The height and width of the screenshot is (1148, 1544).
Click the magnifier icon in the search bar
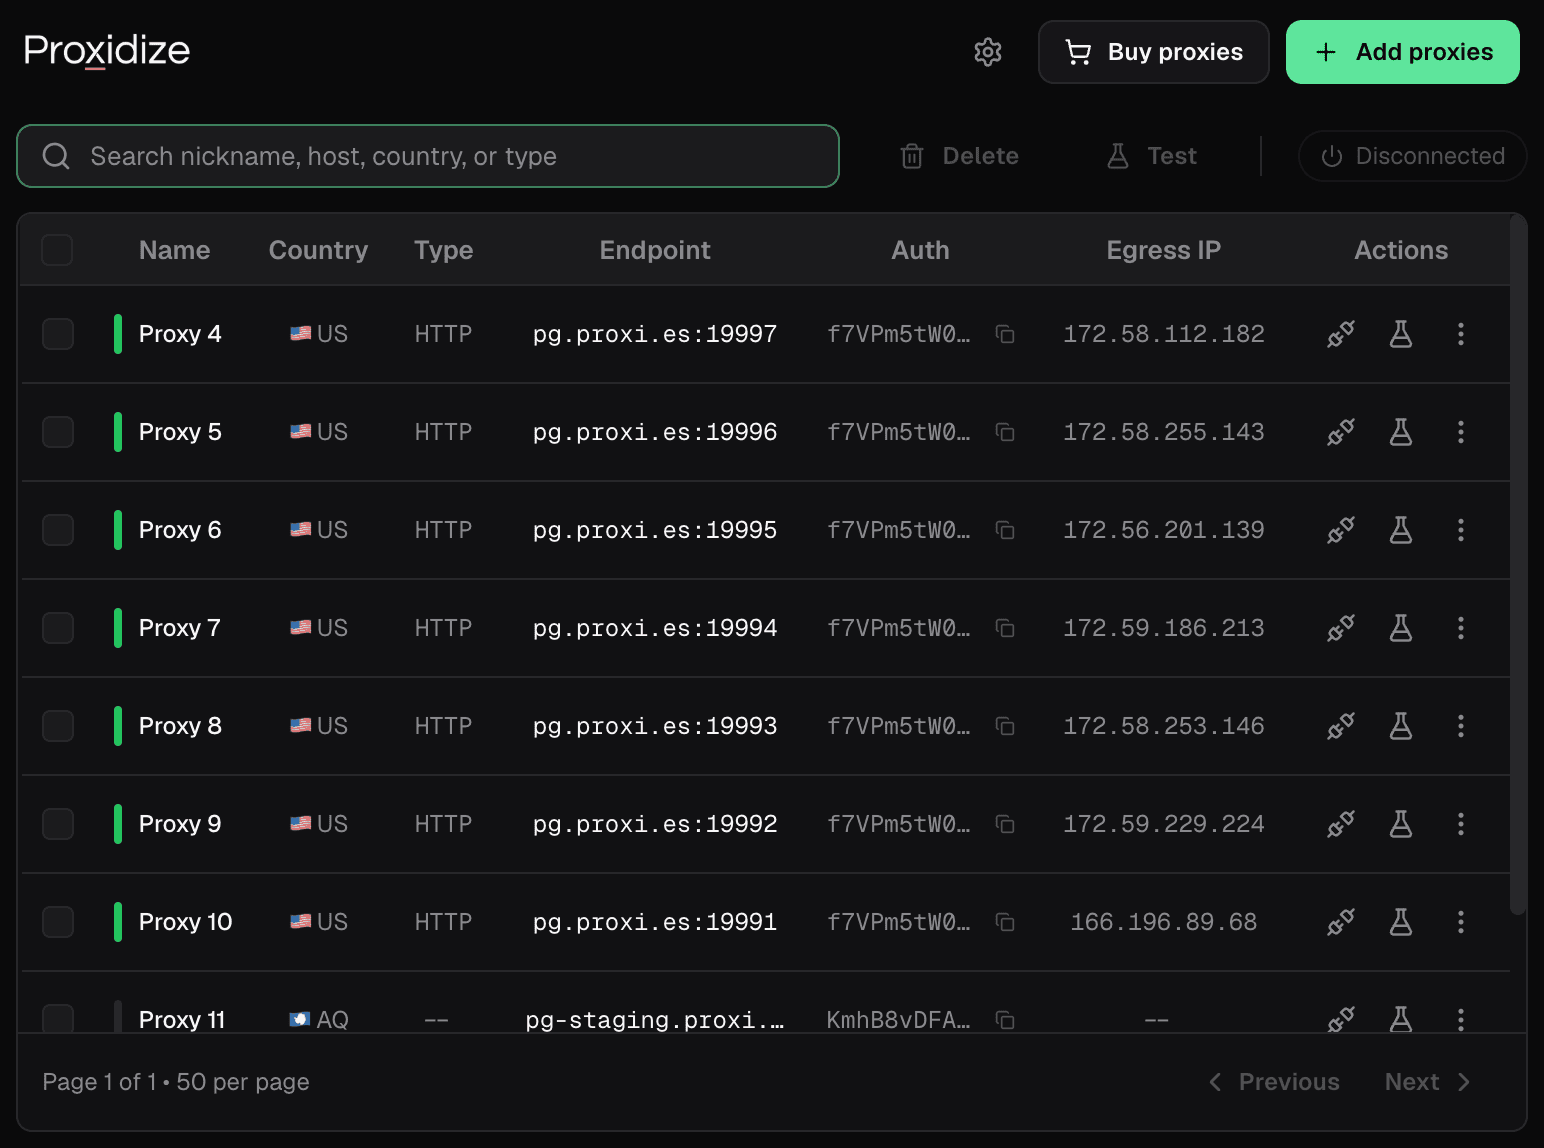[56, 156]
